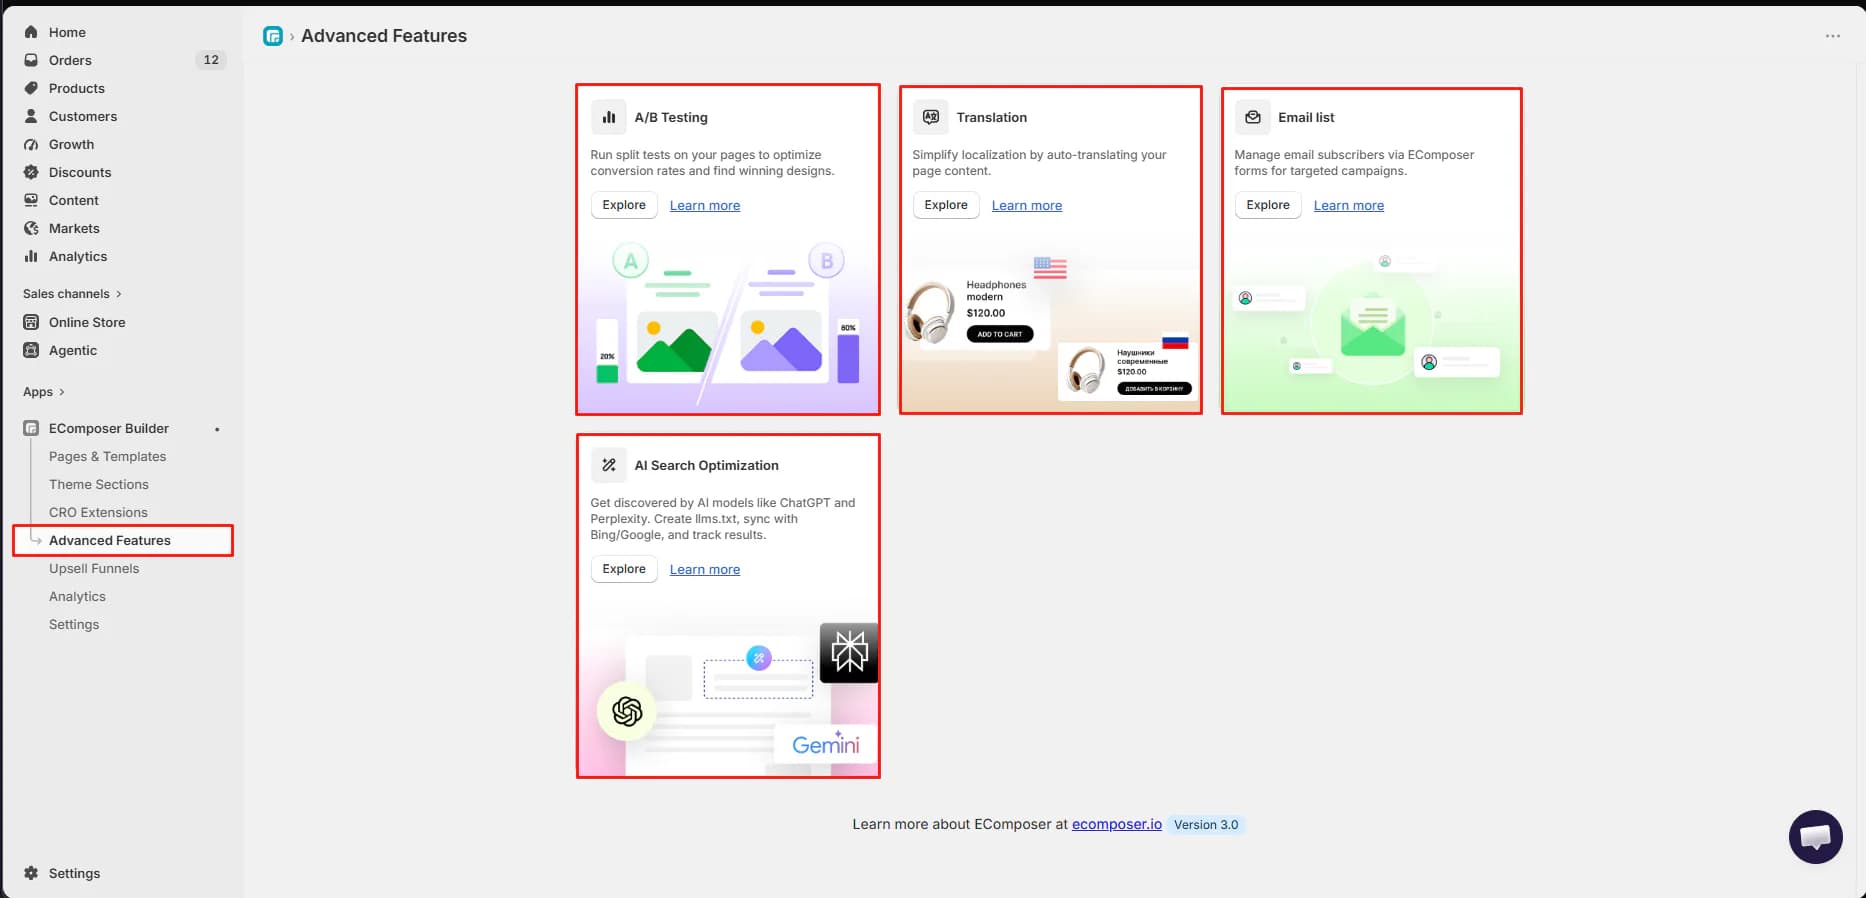Click the Markets globe icon
The height and width of the screenshot is (898, 1866).
click(x=31, y=228)
